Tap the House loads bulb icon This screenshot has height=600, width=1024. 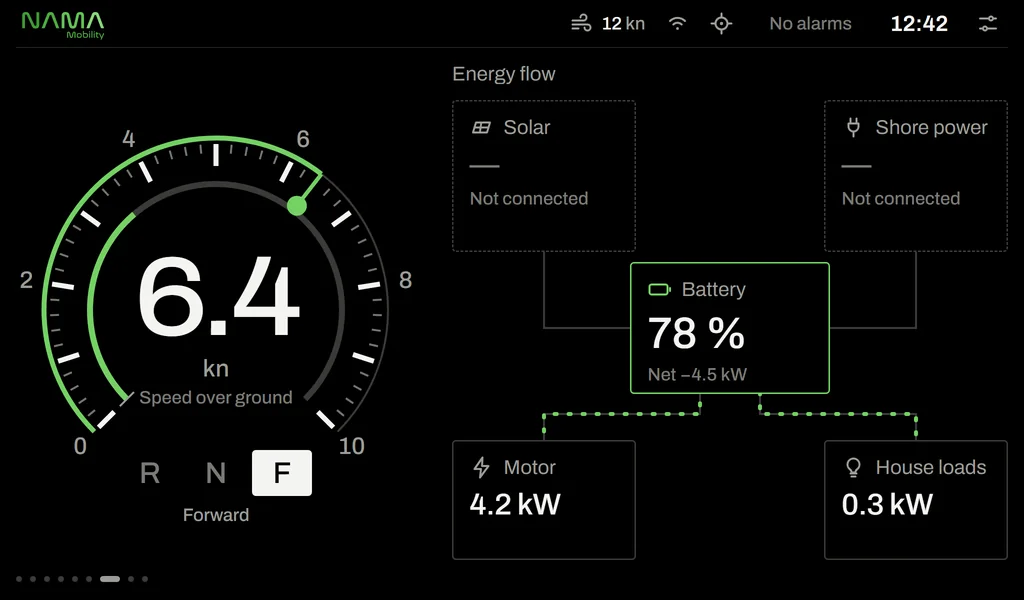click(853, 467)
